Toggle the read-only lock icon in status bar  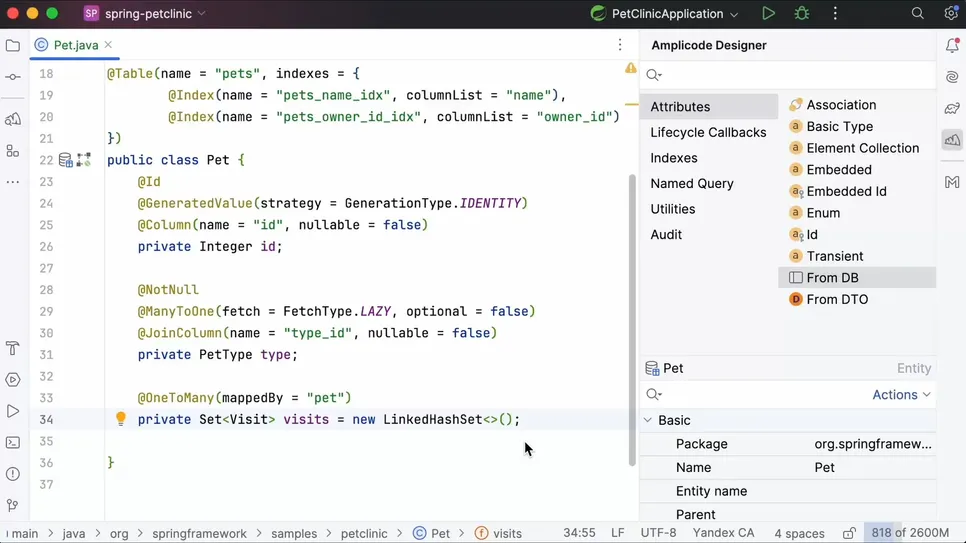(x=849, y=533)
